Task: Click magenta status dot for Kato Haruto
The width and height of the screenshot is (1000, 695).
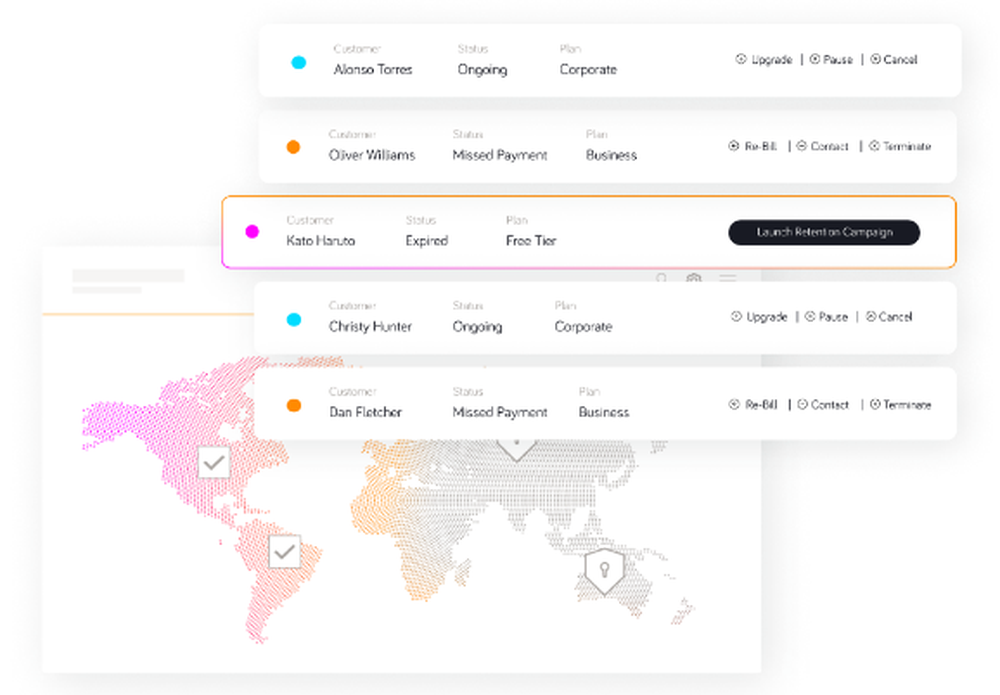Action: 252,232
